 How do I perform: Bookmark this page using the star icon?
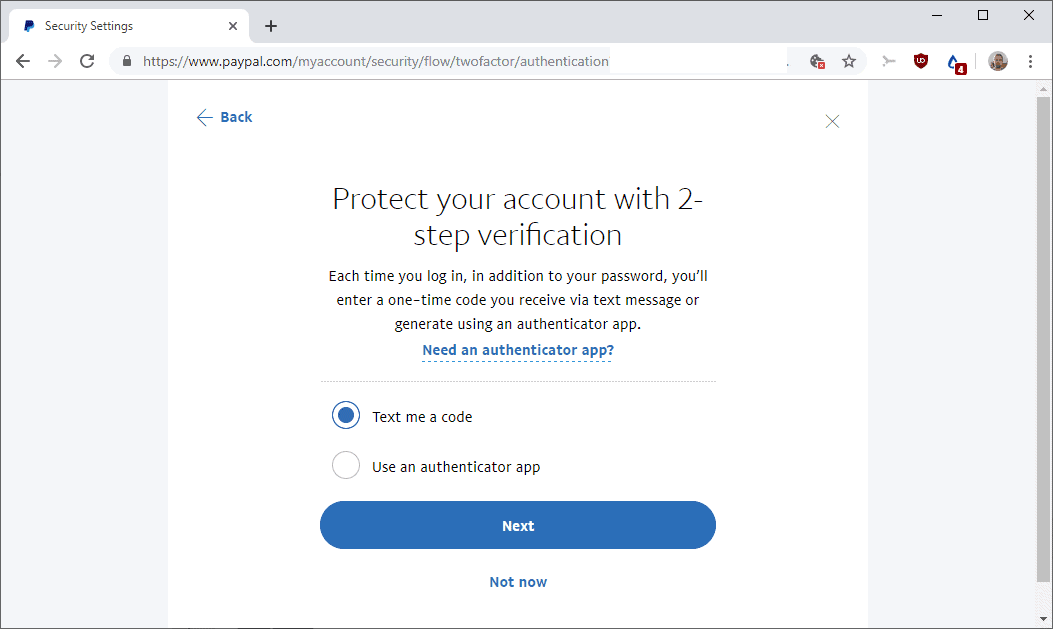coord(849,61)
